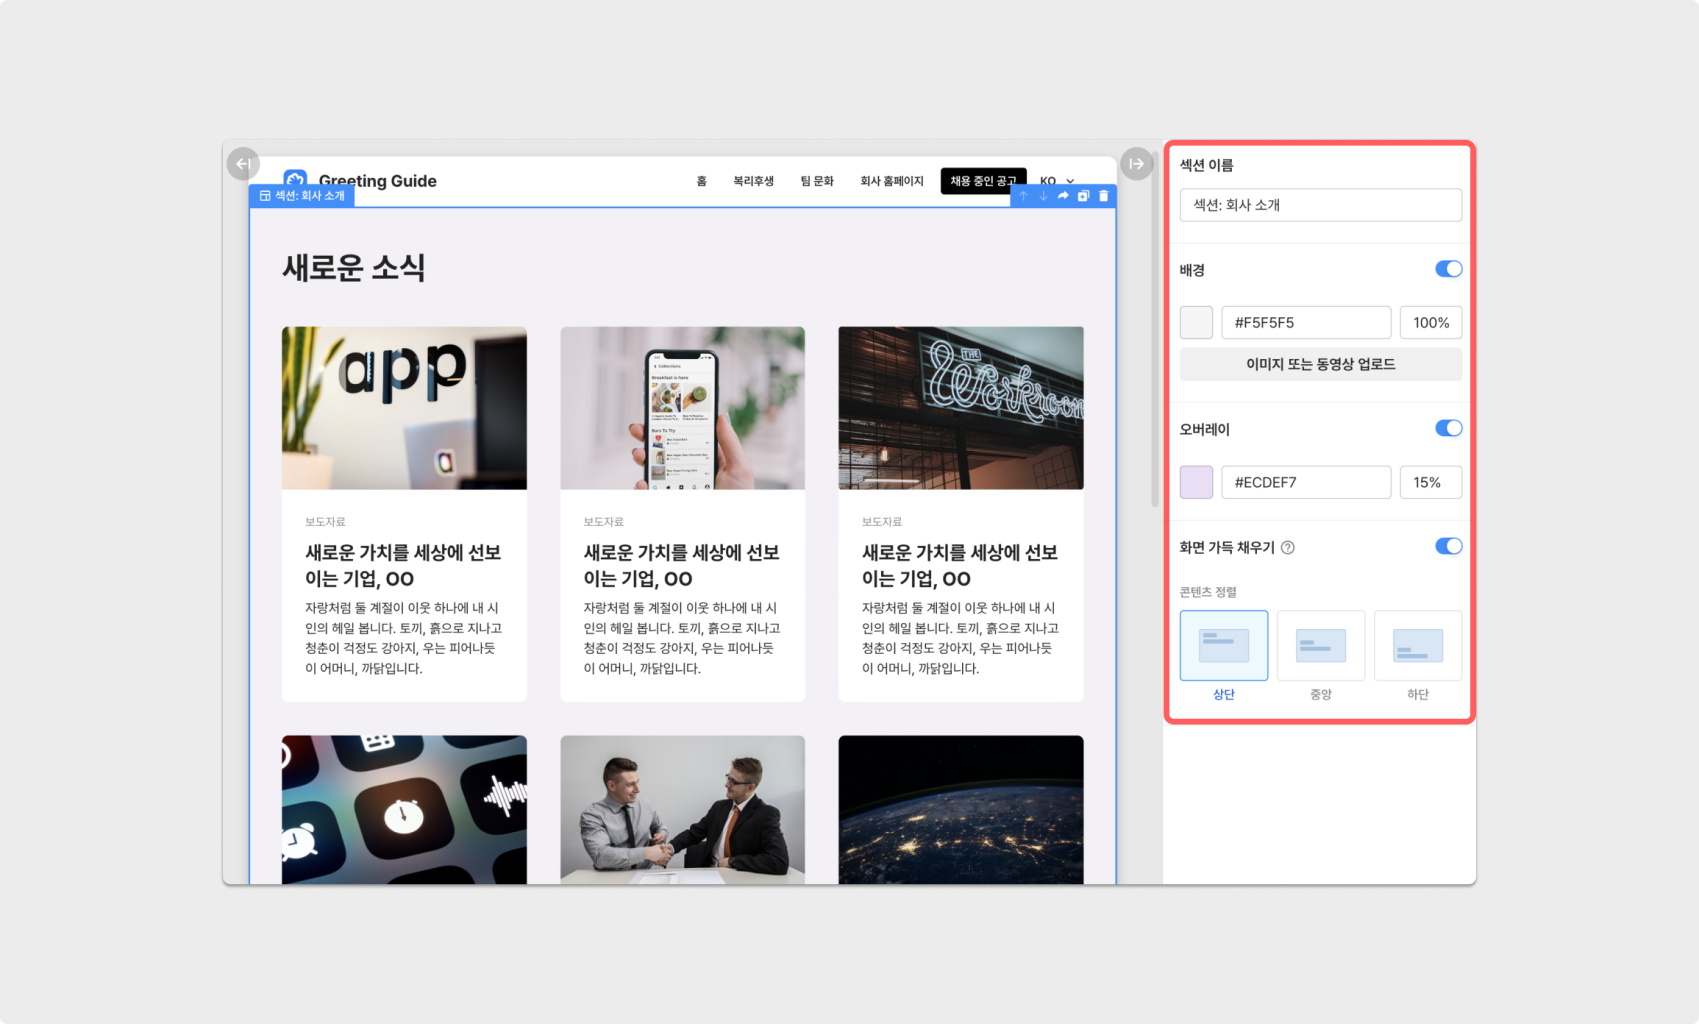The height and width of the screenshot is (1024, 1699).
Task: Open the 홈 menu item
Action: (x=702, y=181)
